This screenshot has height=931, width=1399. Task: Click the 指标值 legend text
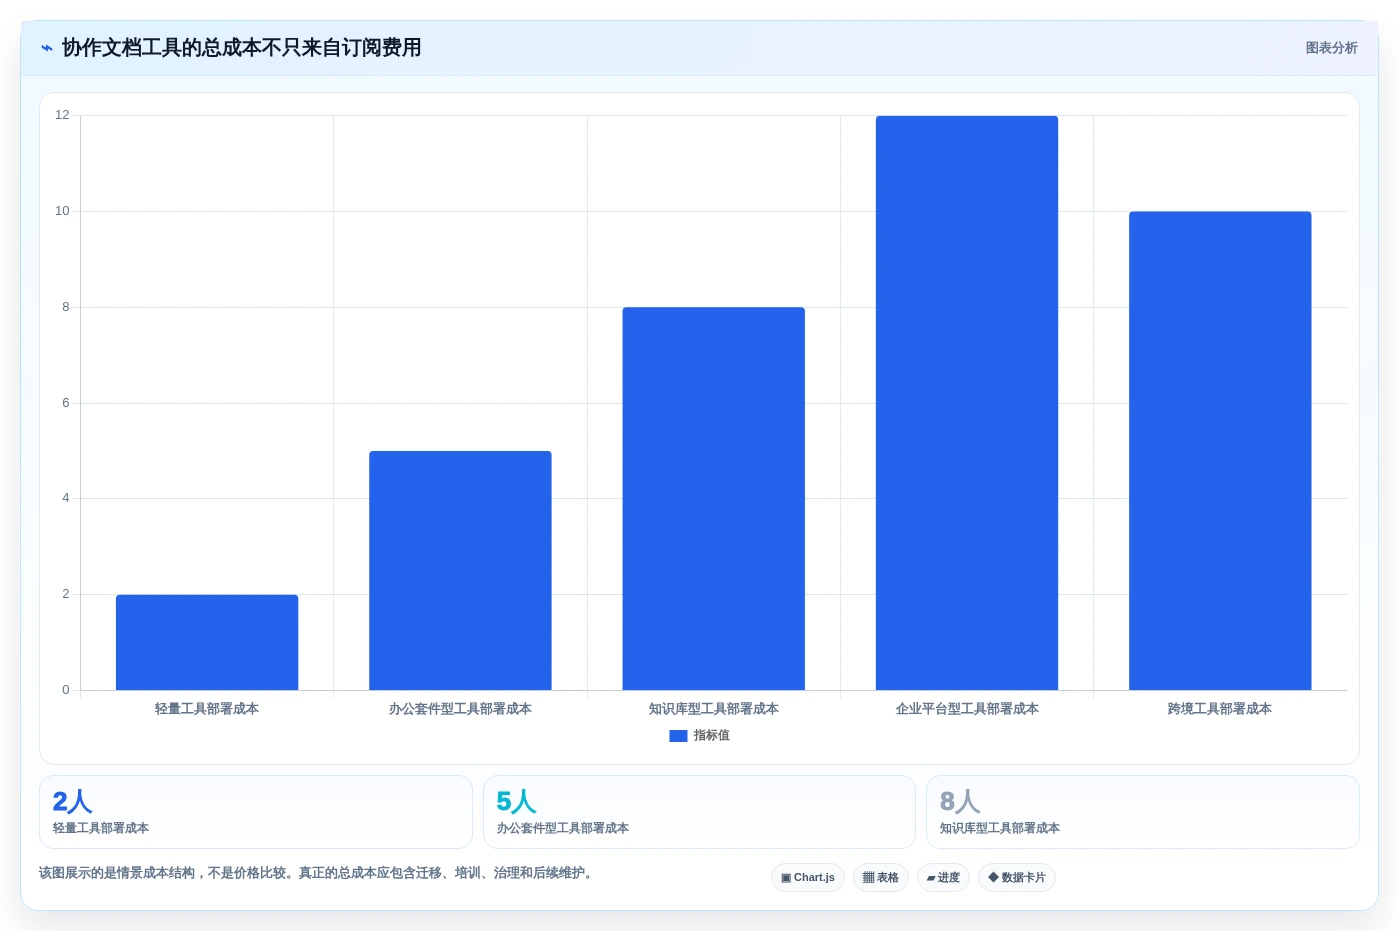(x=711, y=735)
